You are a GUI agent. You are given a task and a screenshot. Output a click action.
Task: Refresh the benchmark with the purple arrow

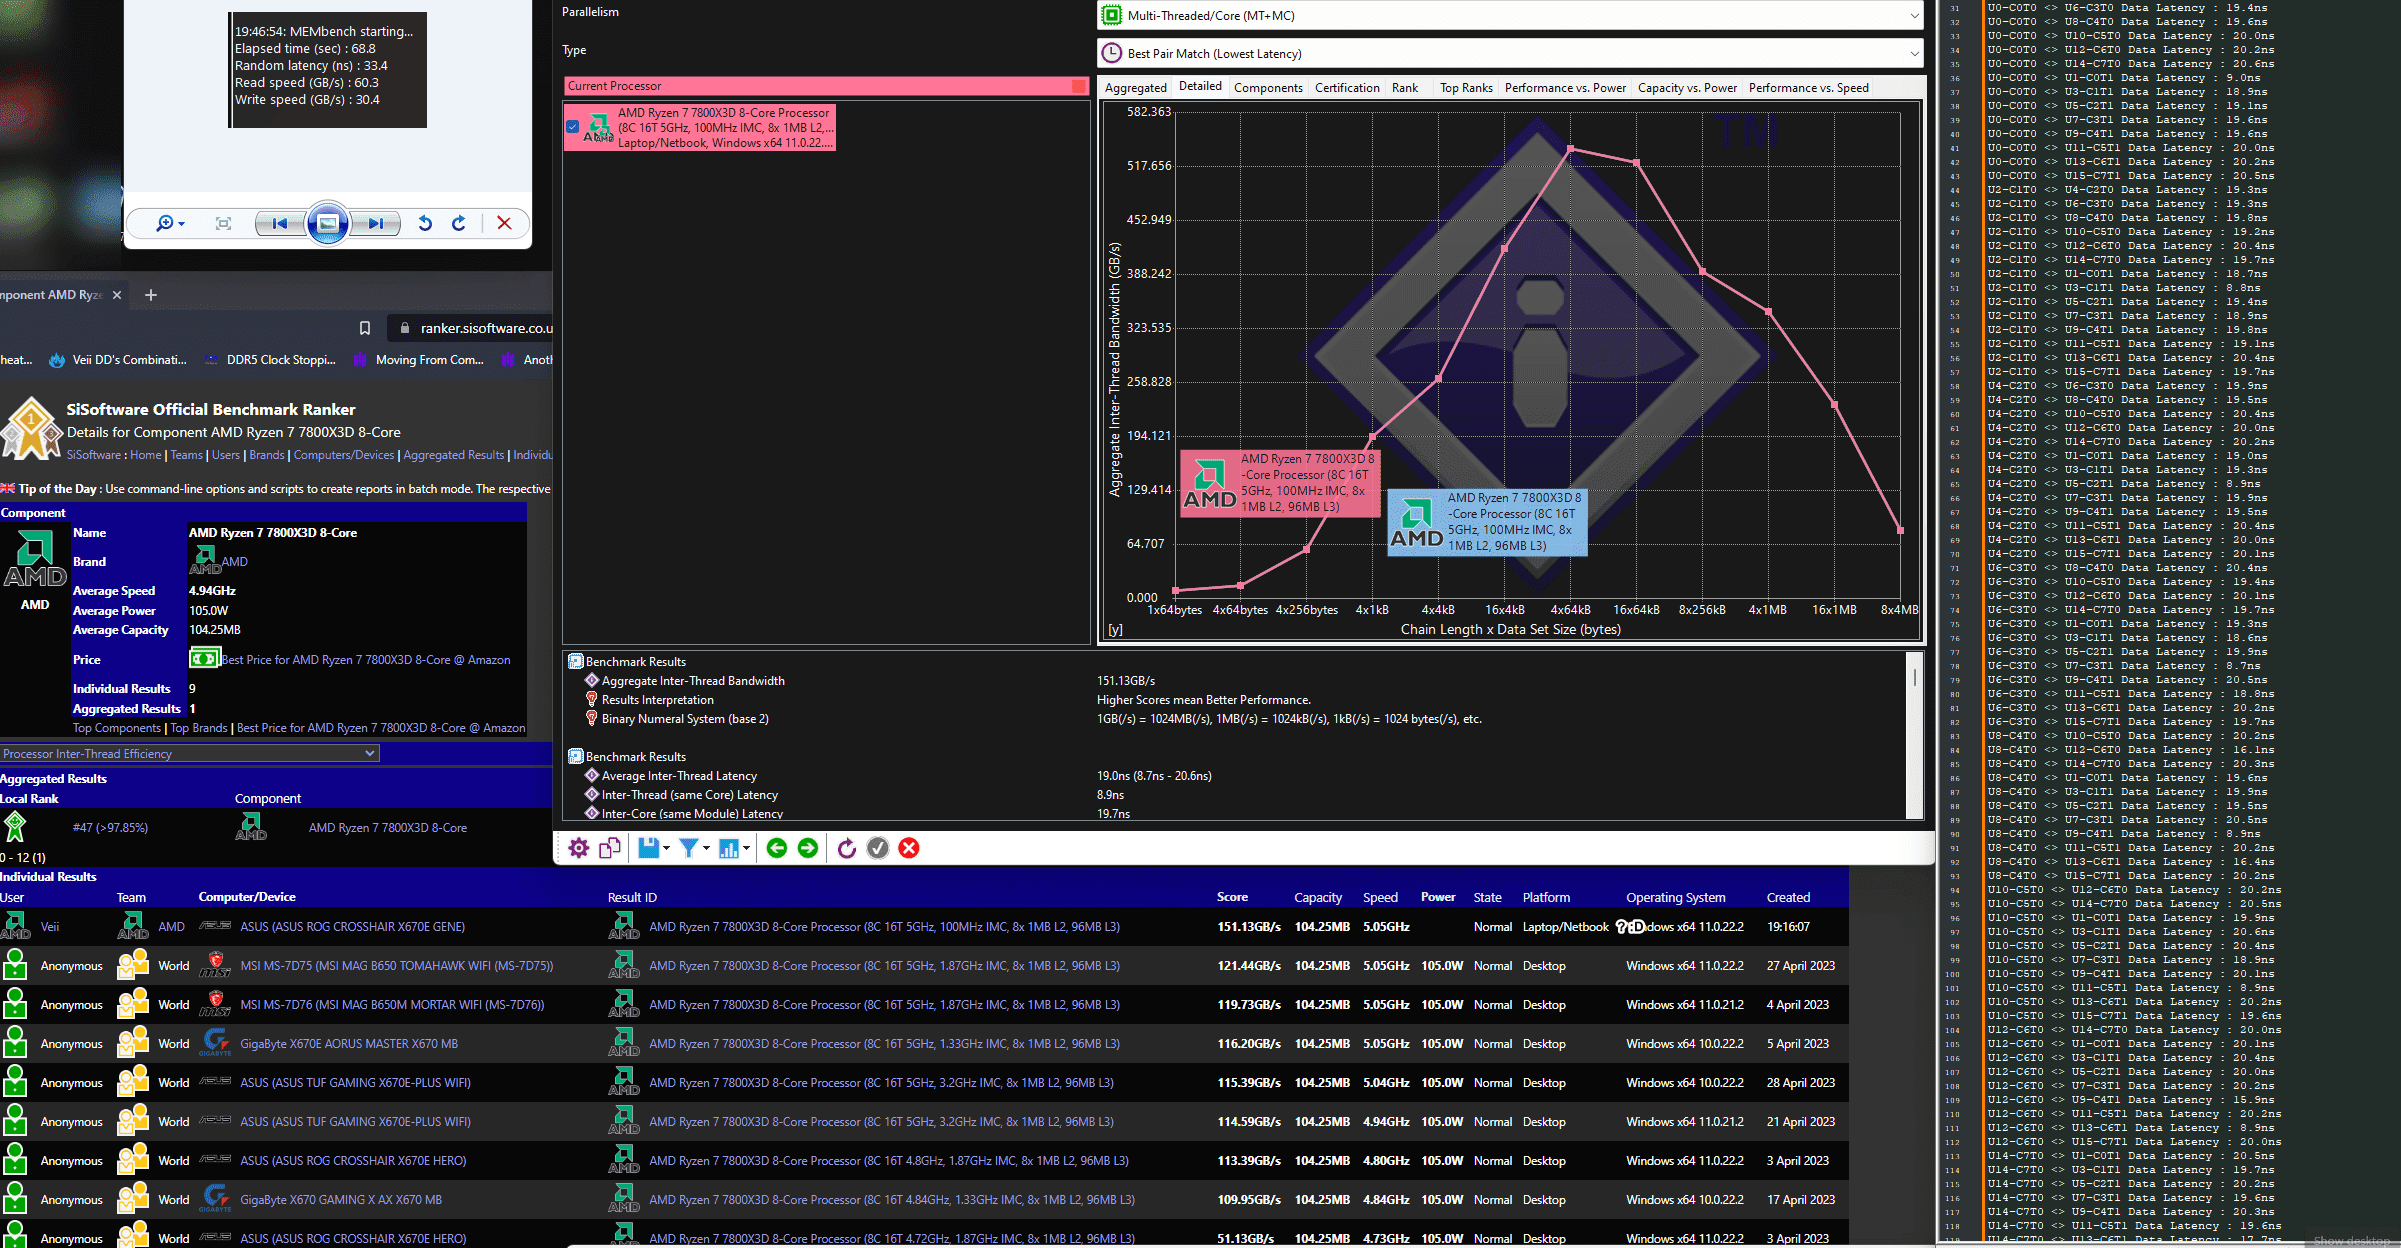847,848
